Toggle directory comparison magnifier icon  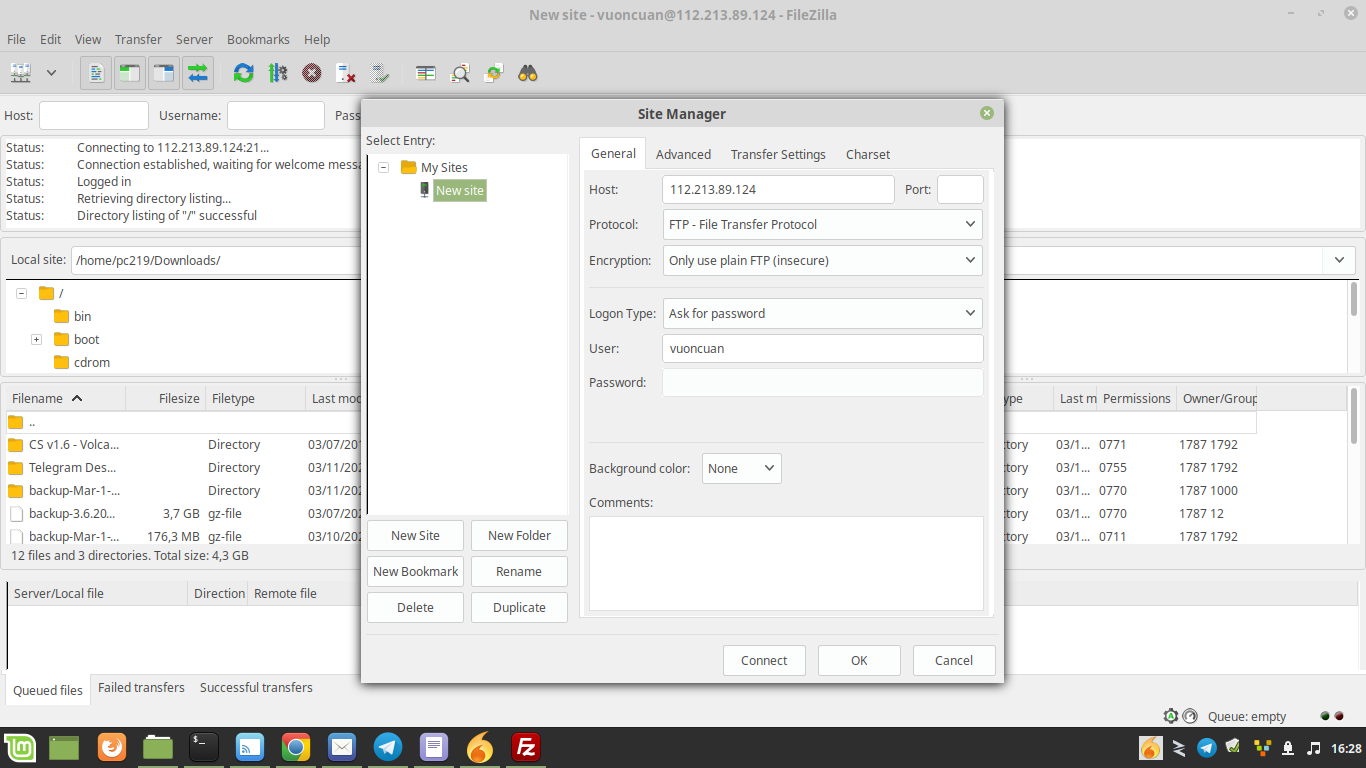click(x=460, y=73)
